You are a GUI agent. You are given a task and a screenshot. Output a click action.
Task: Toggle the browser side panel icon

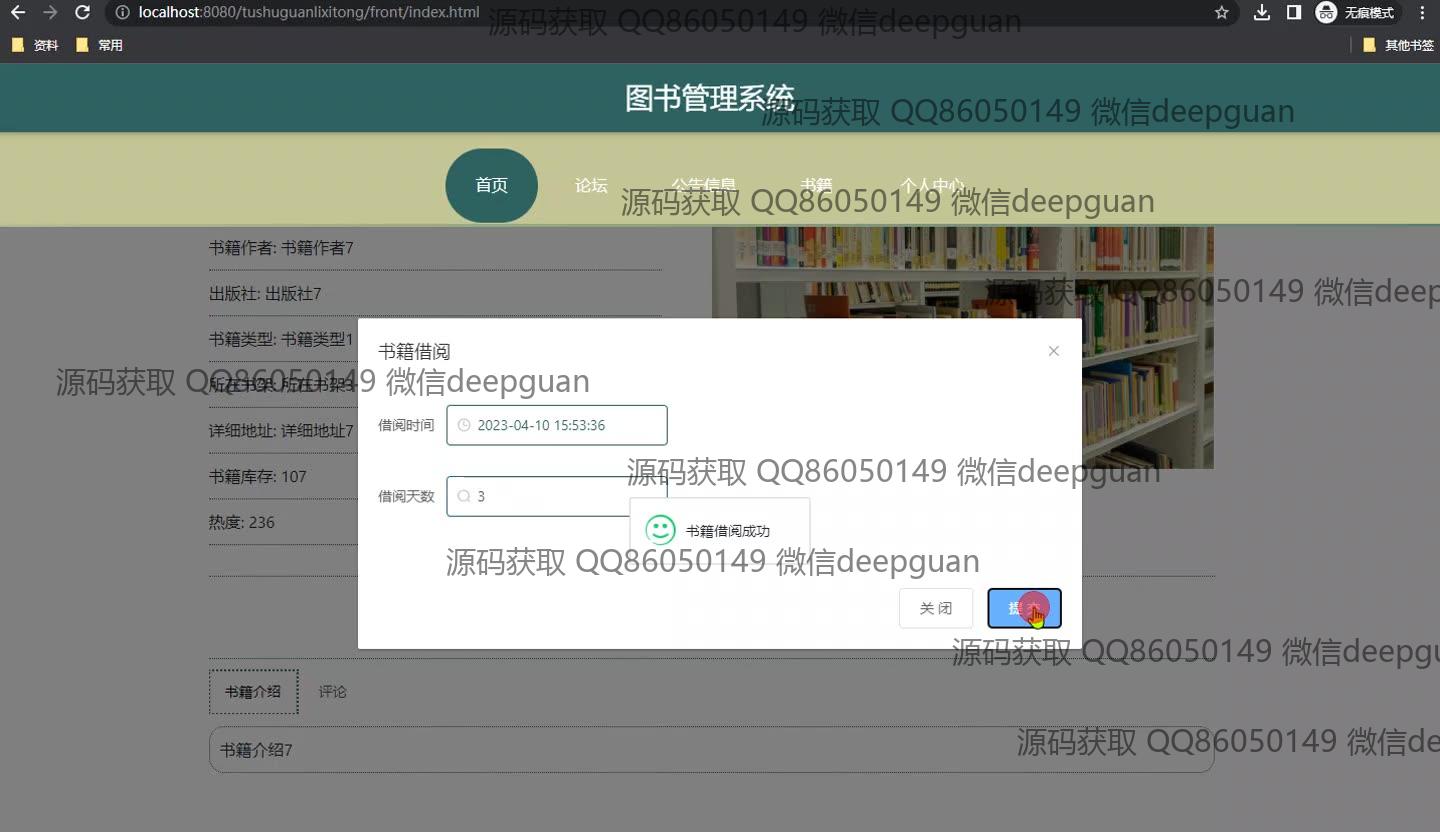1293,13
